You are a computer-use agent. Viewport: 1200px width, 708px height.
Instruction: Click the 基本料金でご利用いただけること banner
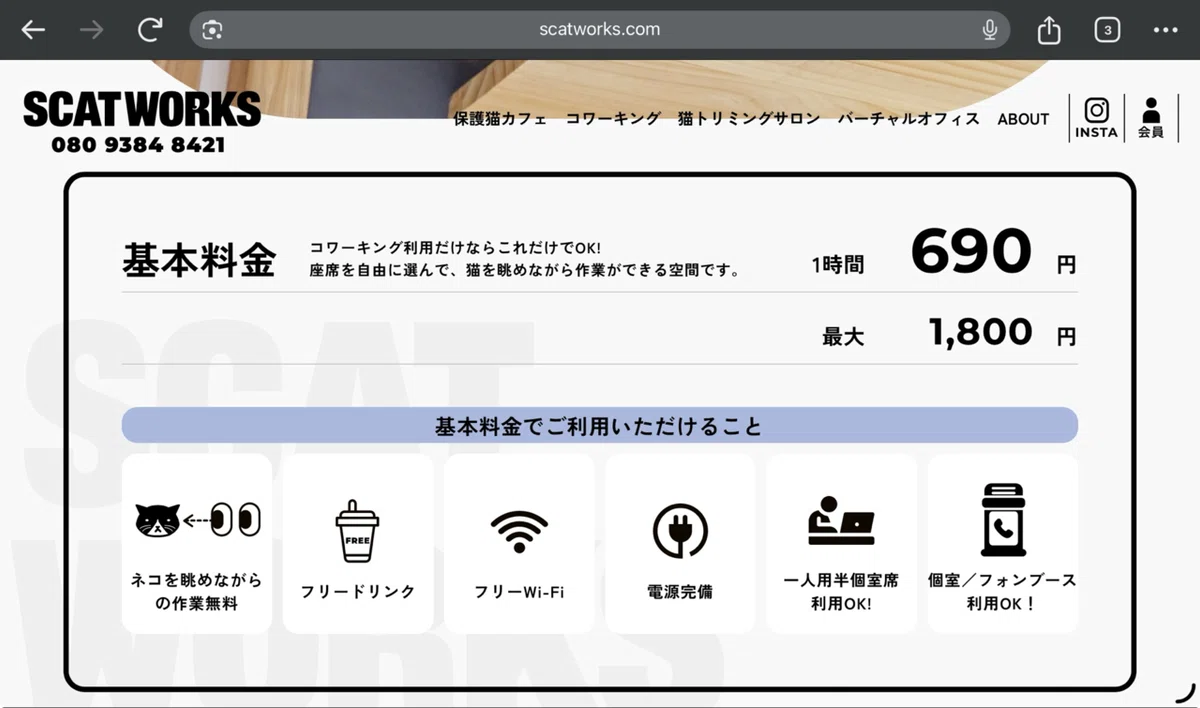600,426
